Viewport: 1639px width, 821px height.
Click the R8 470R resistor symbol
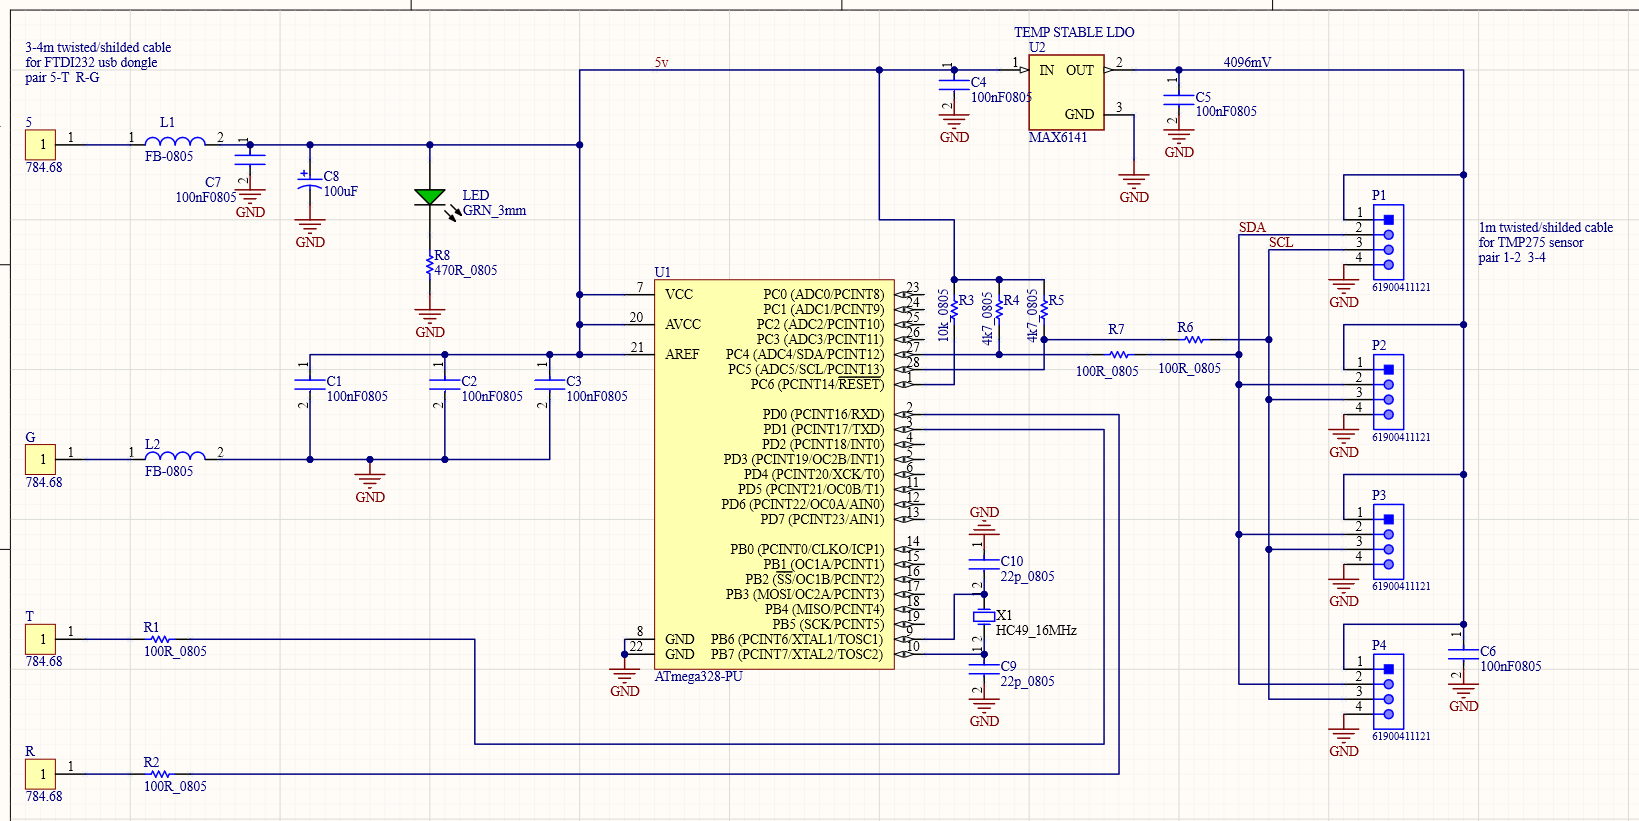[x=430, y=267]
